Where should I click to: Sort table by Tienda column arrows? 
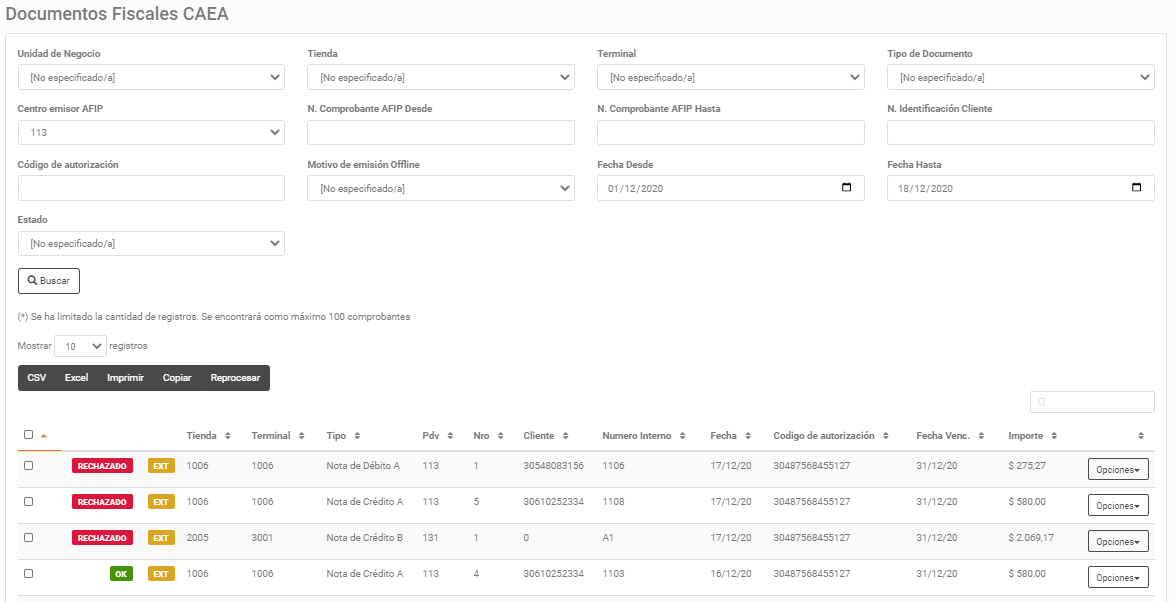click(227, 436)
